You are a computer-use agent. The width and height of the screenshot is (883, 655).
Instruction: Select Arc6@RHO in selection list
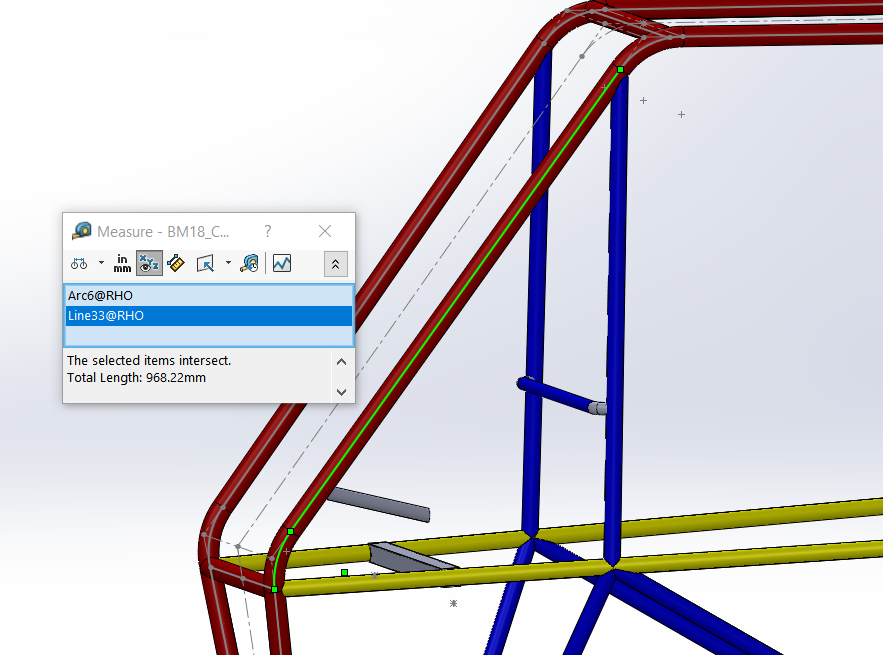[209, 296]
